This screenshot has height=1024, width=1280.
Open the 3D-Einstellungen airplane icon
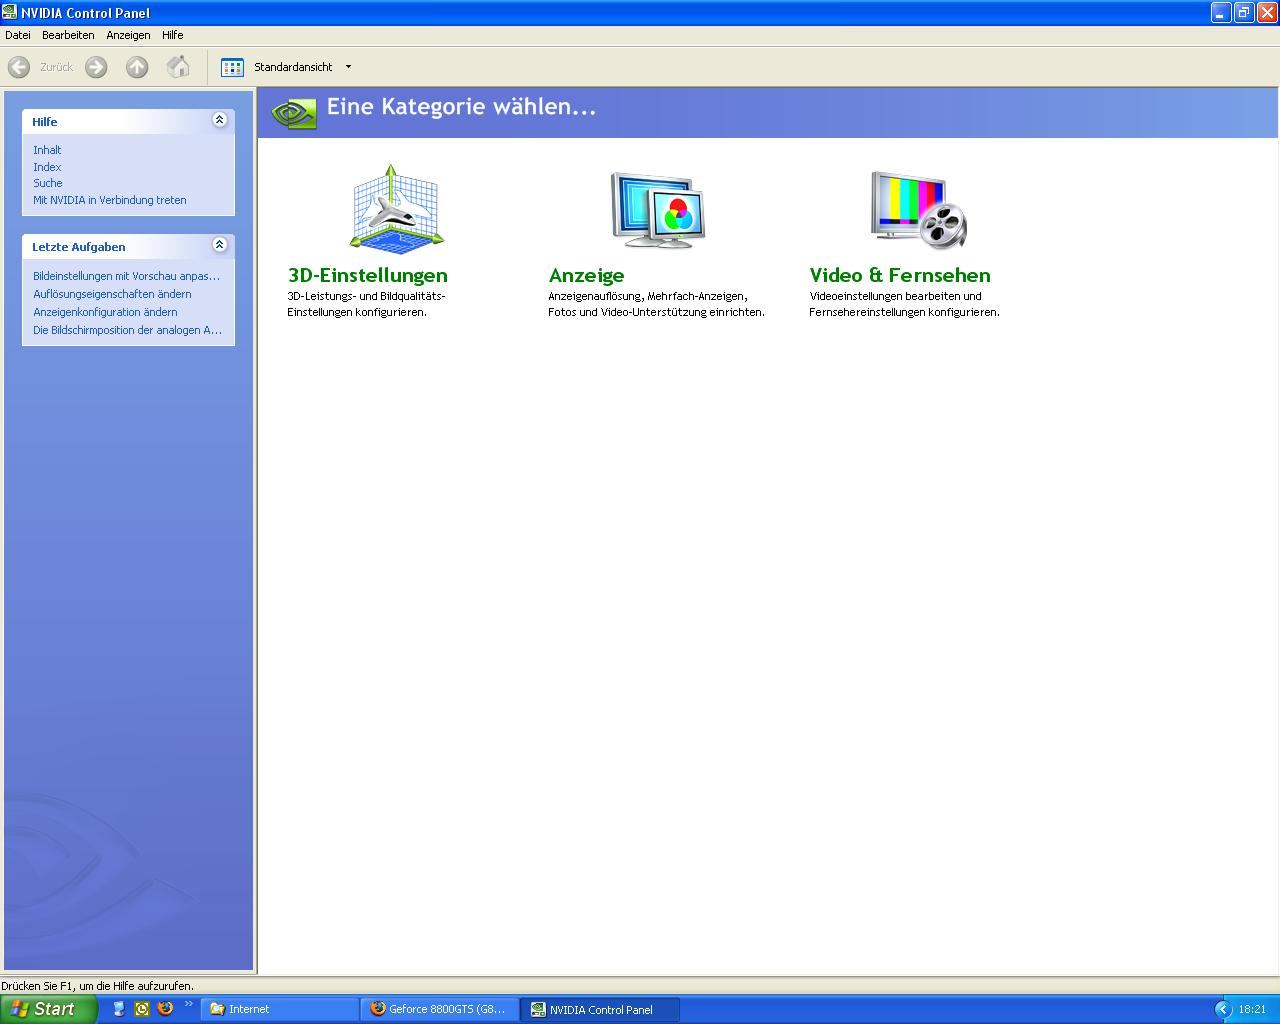pyautogui.click(x=397, y=208)
